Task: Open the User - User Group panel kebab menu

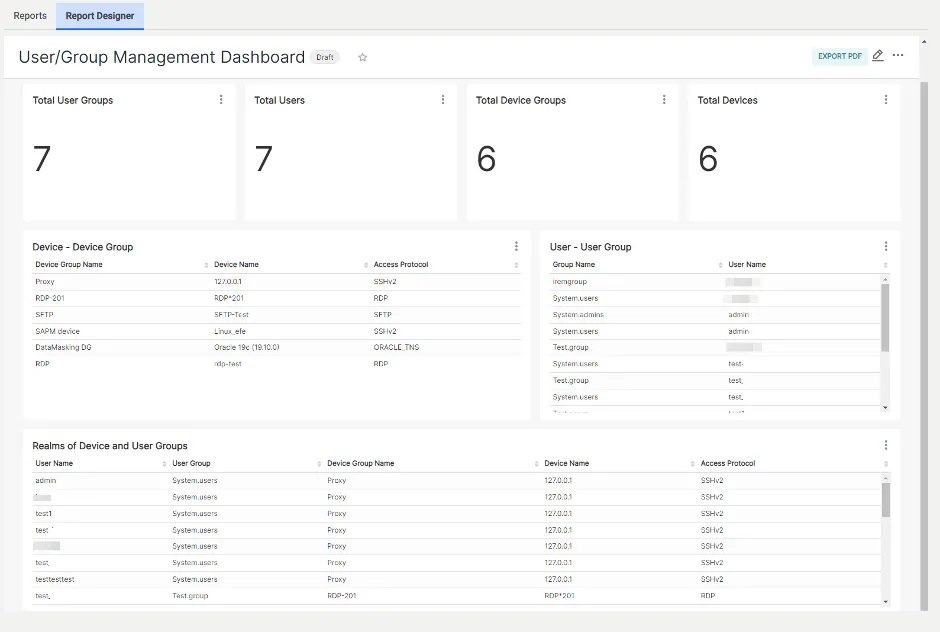Action: [x=886, y=246]
